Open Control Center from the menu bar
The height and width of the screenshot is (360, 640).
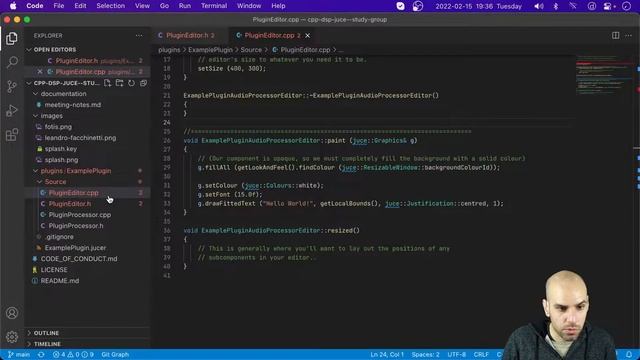point(610,6)
